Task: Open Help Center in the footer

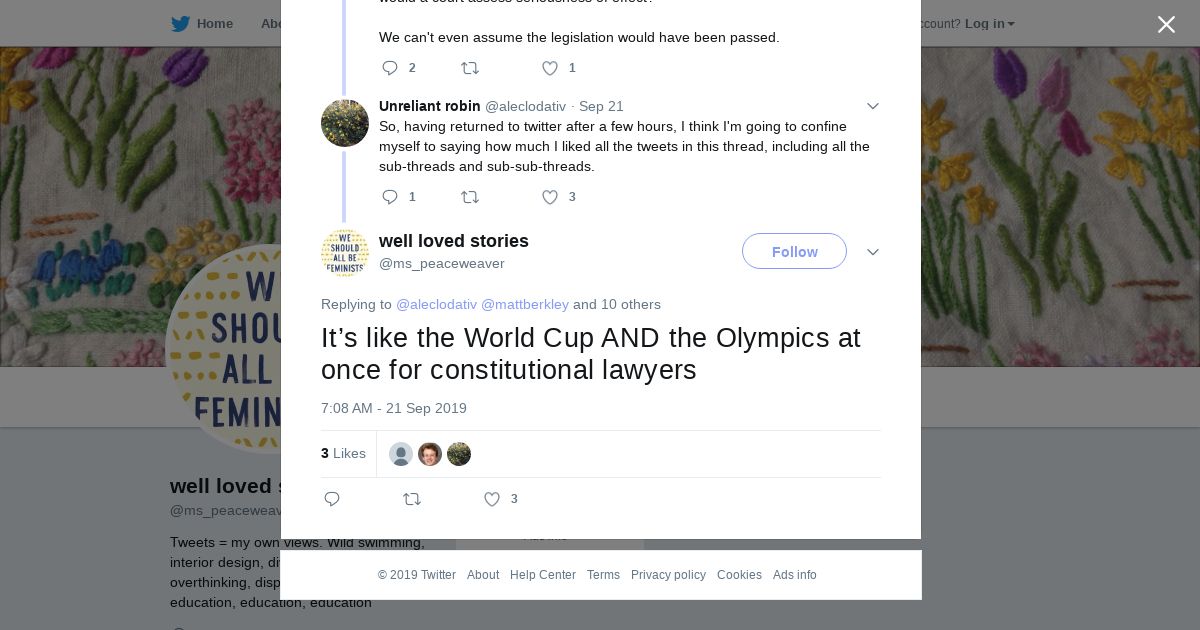Action: point(543,575)
